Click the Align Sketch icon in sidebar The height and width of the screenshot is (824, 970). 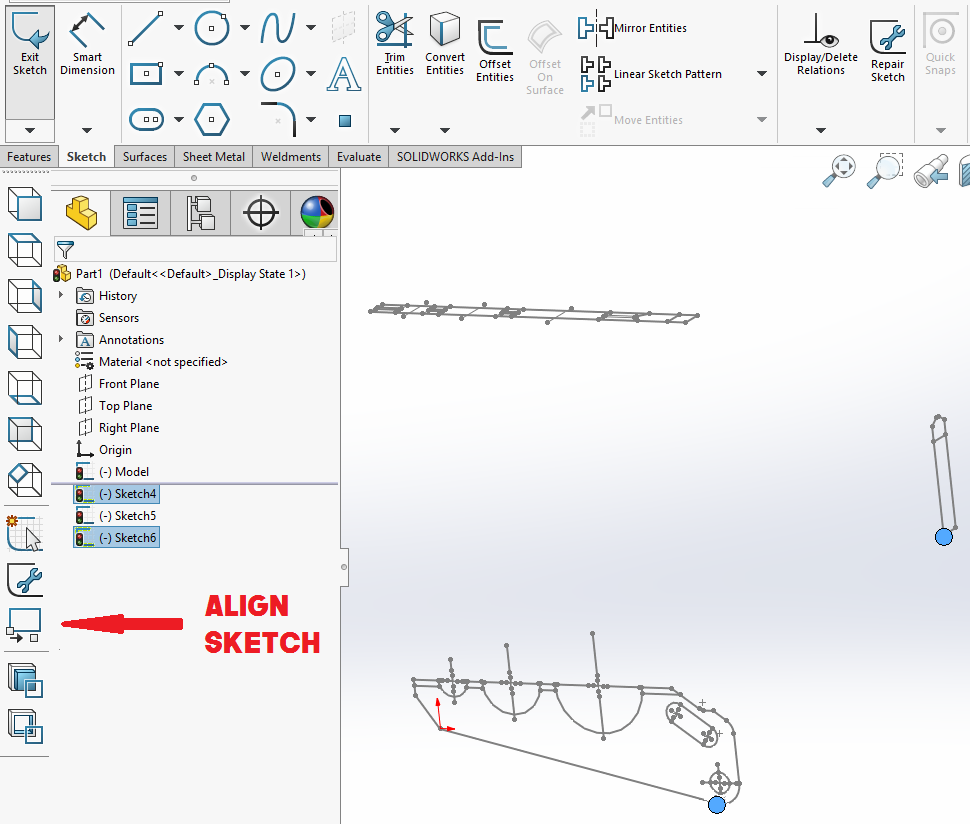point(24,625)
